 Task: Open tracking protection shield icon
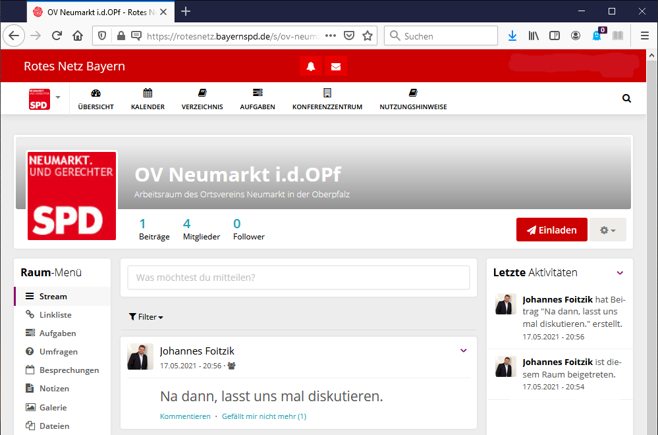coord(102,36)
